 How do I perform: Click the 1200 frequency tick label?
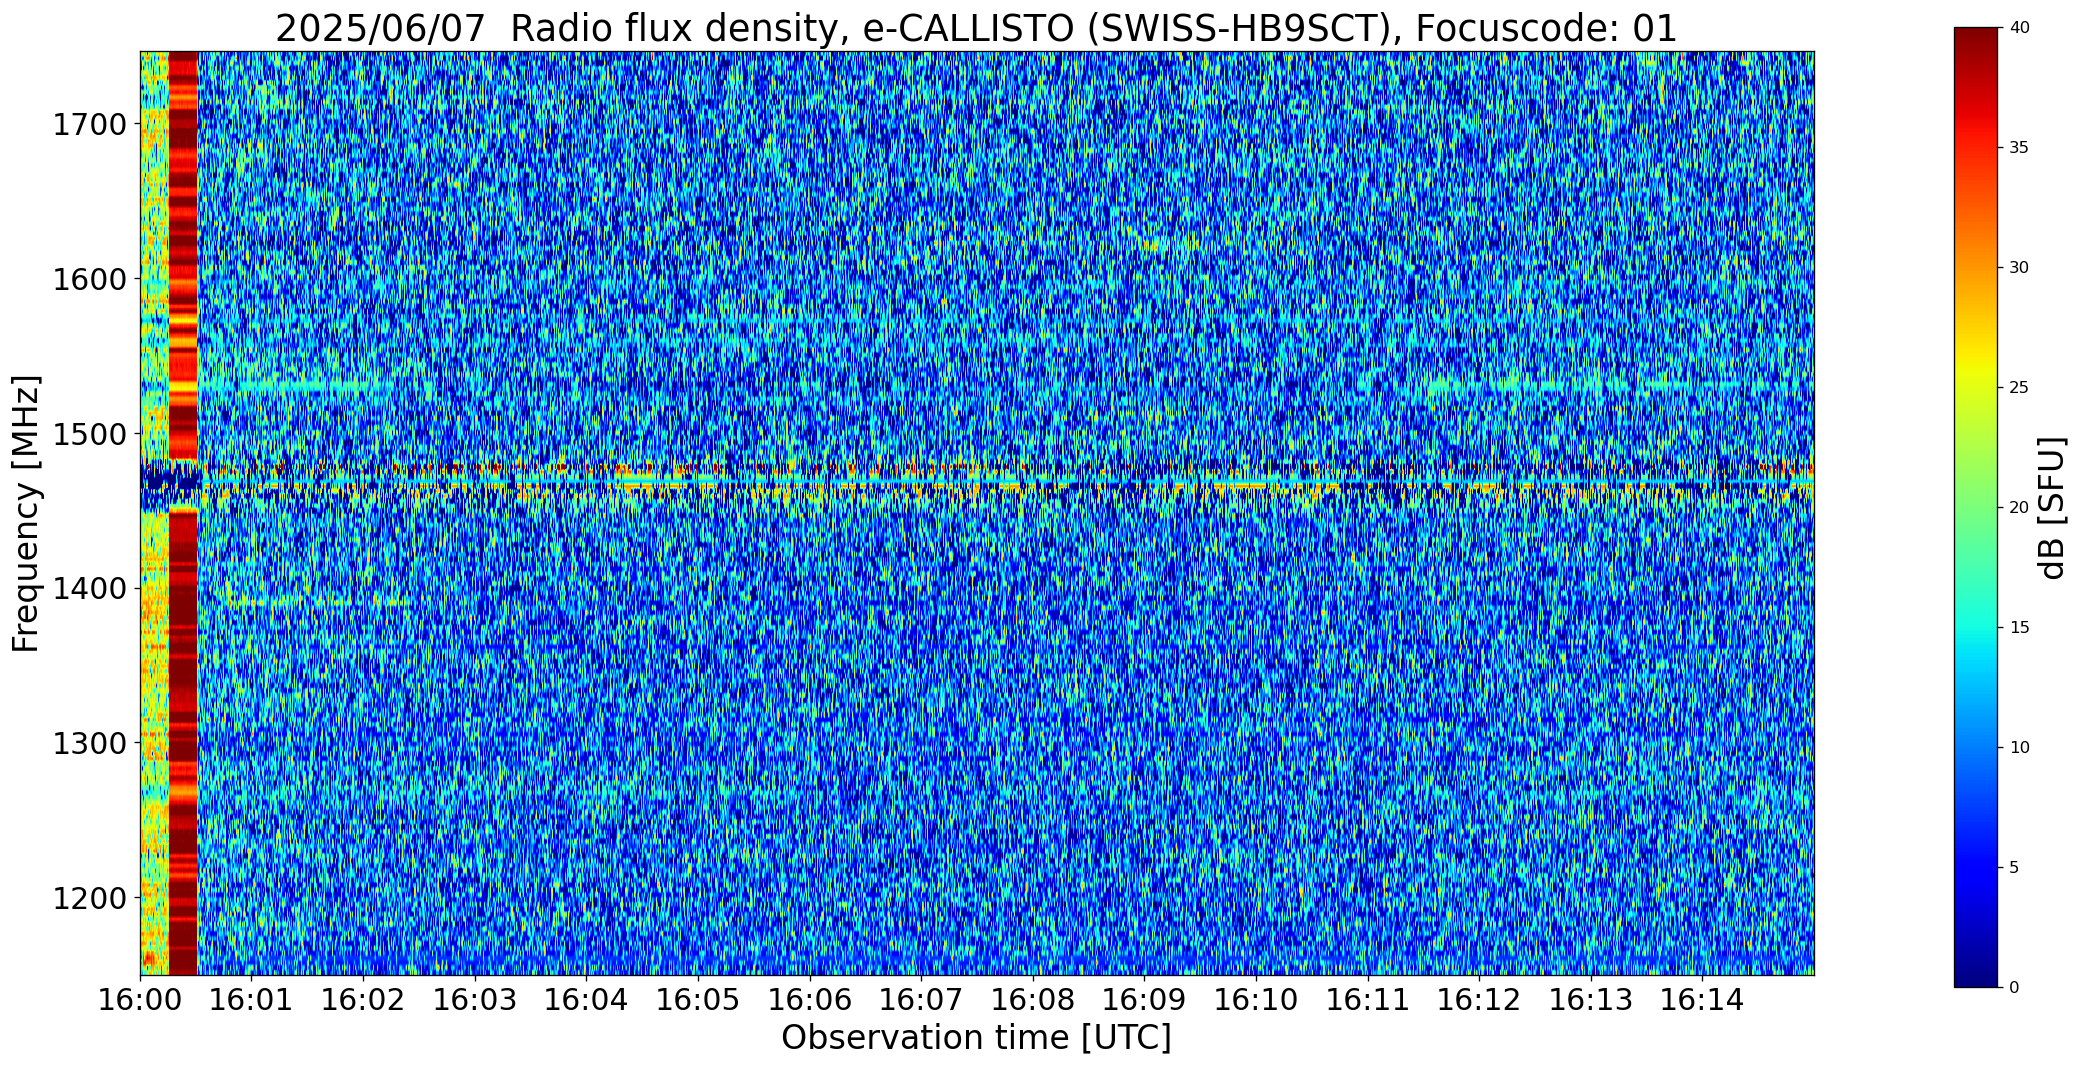(88, 898)
